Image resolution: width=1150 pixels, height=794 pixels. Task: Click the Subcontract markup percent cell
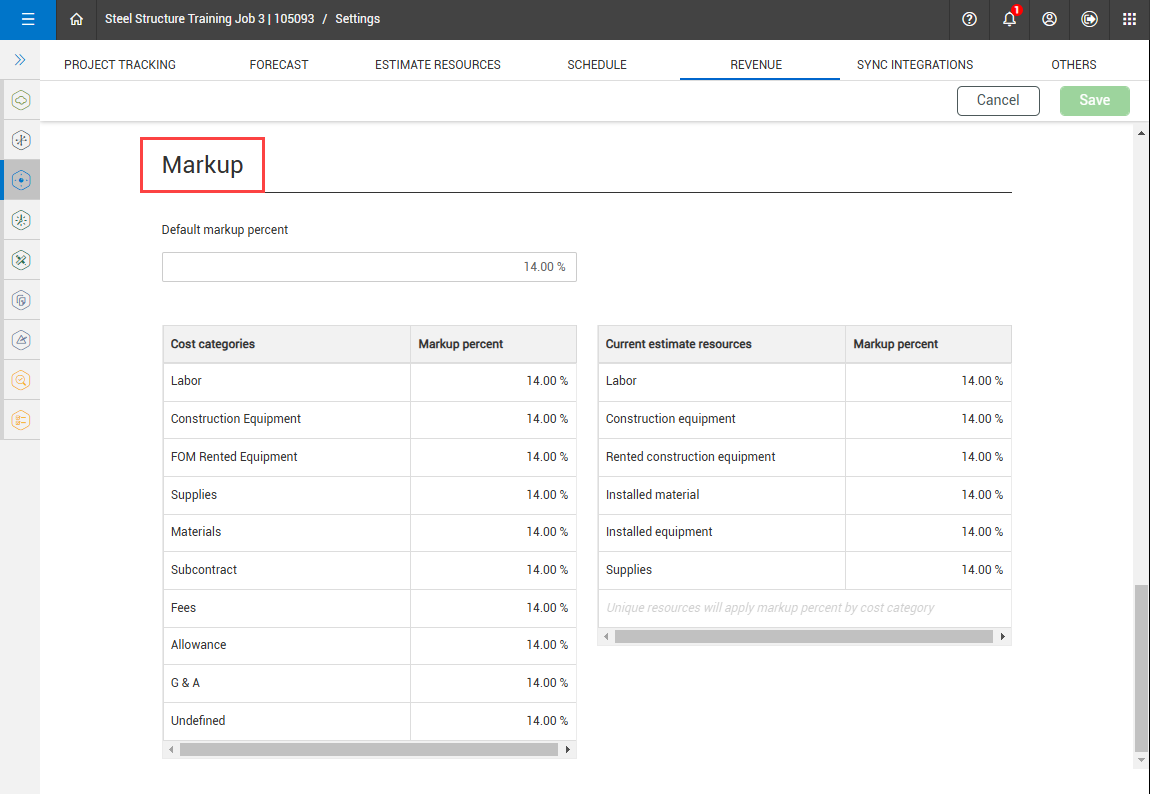[493, 570]
